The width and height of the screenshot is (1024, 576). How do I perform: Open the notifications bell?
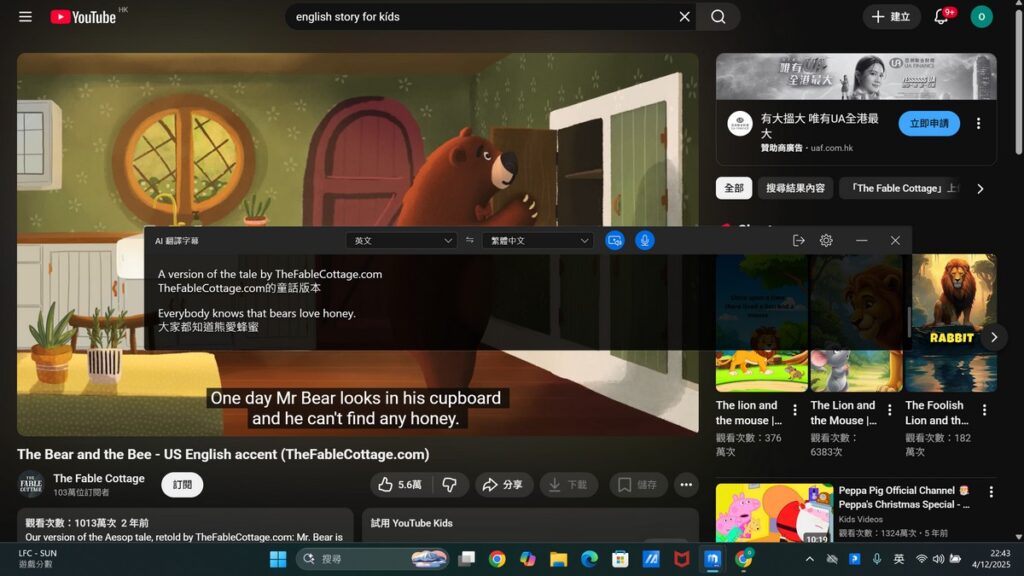click(941, 17)
